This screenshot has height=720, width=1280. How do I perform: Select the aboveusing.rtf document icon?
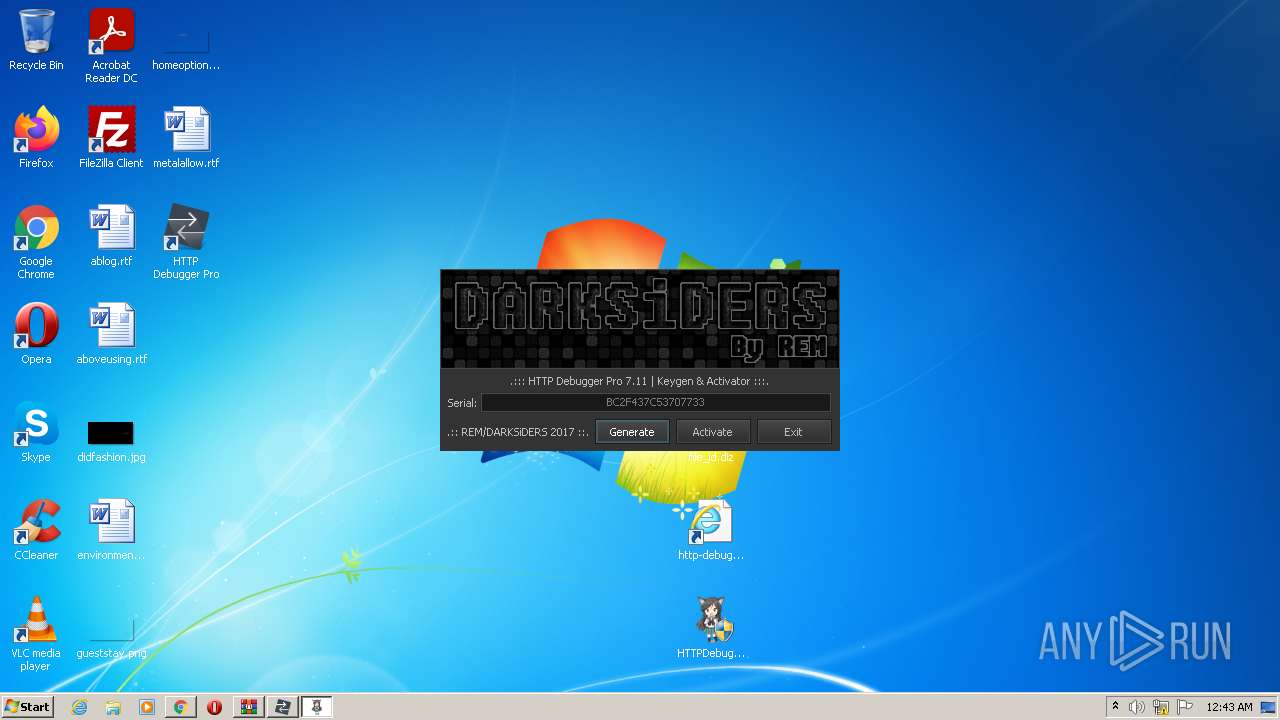[111, 334]
